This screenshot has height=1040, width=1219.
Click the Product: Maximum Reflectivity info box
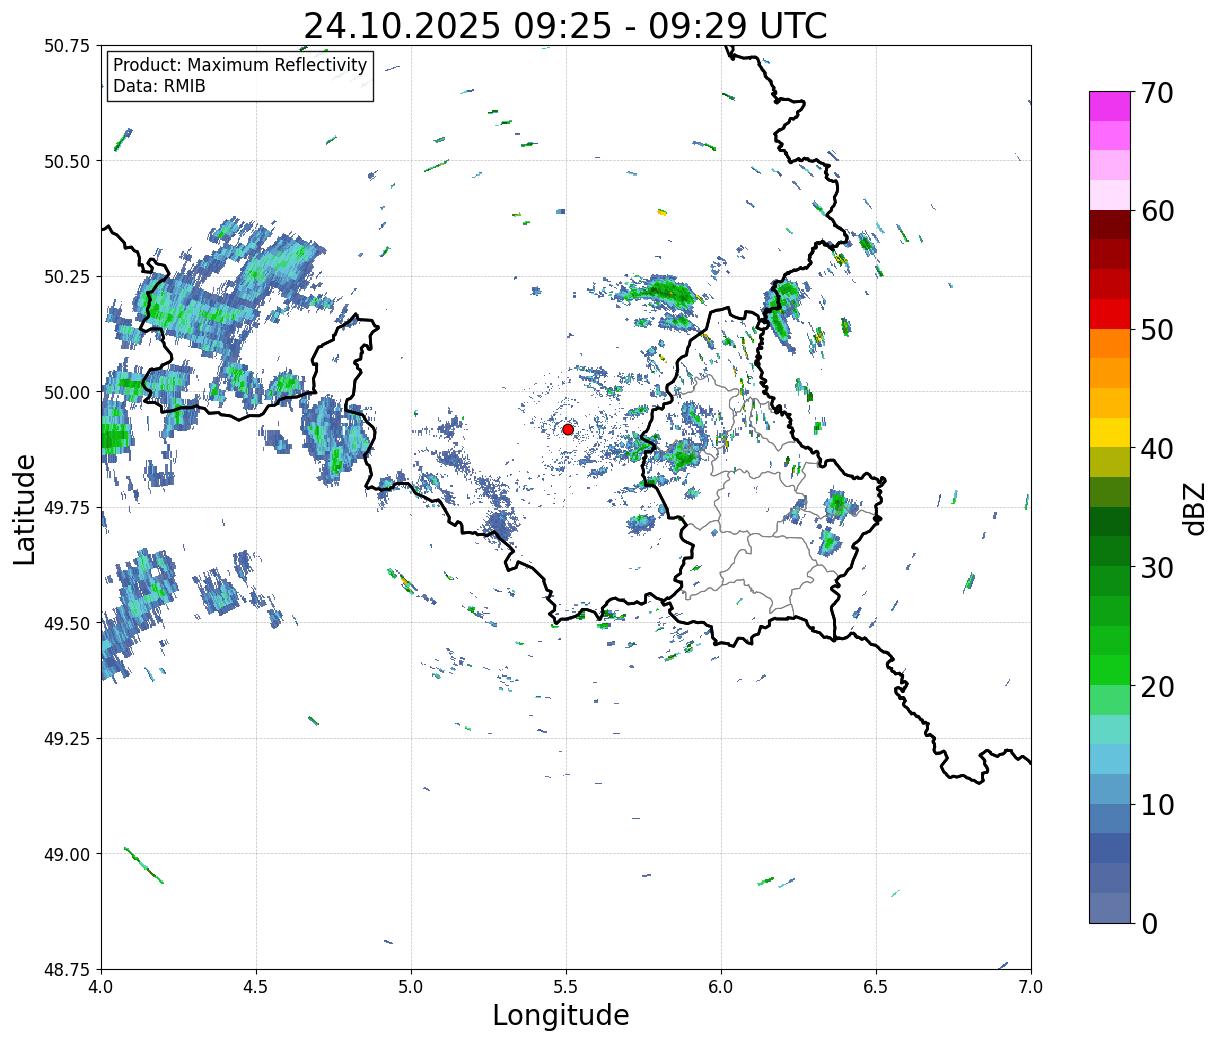click(x=240, y=76)
